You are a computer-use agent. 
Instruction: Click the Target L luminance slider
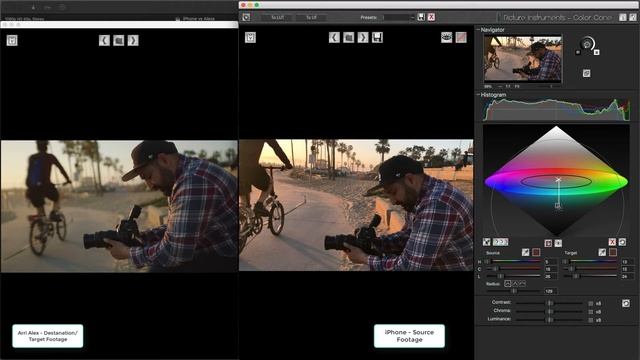pyautogui.click(x=590, y=276)
